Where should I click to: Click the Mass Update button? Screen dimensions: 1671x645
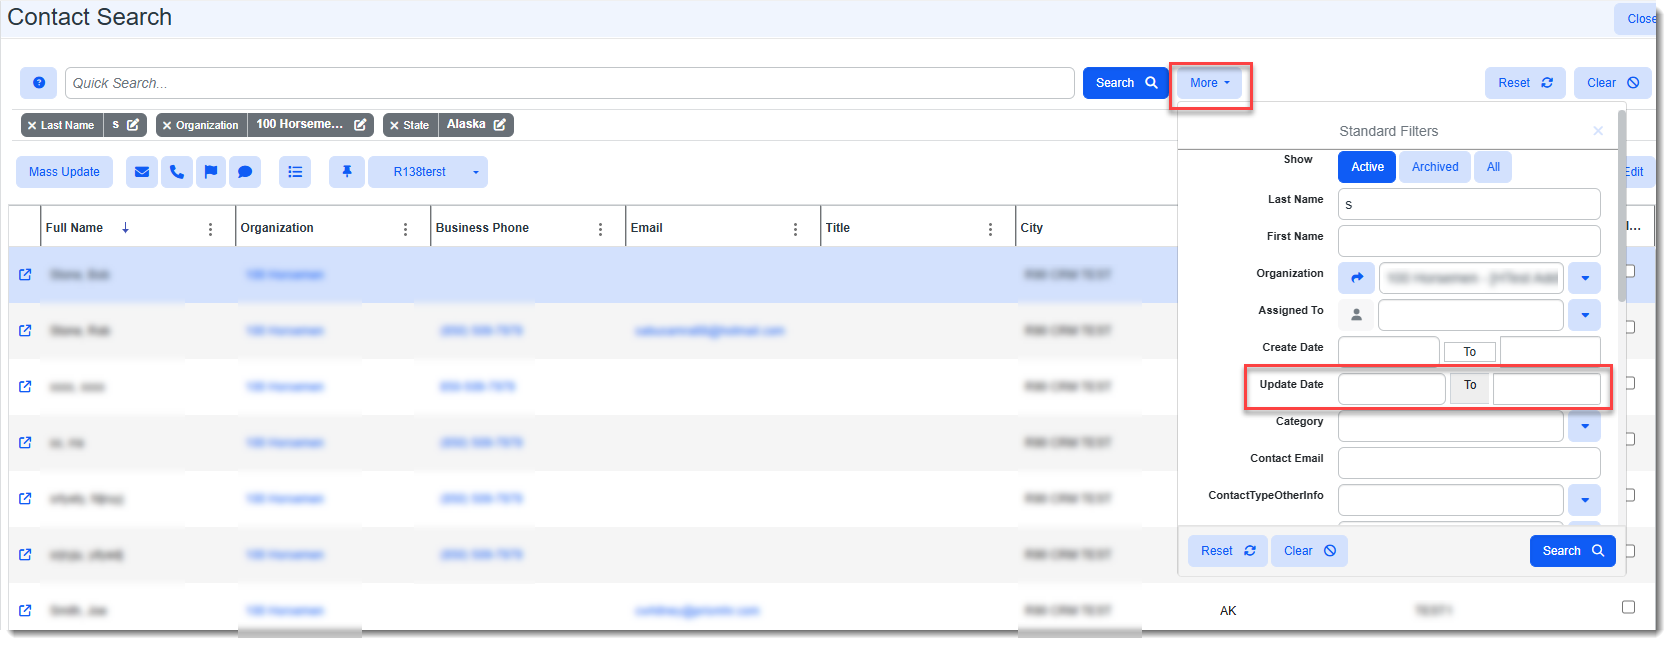point(64,172)
